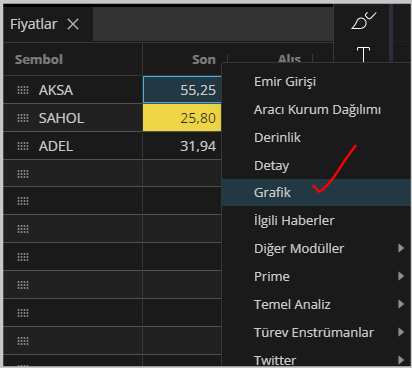Image resolution: width=412 pixels, height=368 pixels.
Task: Expand the Prime submenu arrow
Action: (x=401, y=276)
